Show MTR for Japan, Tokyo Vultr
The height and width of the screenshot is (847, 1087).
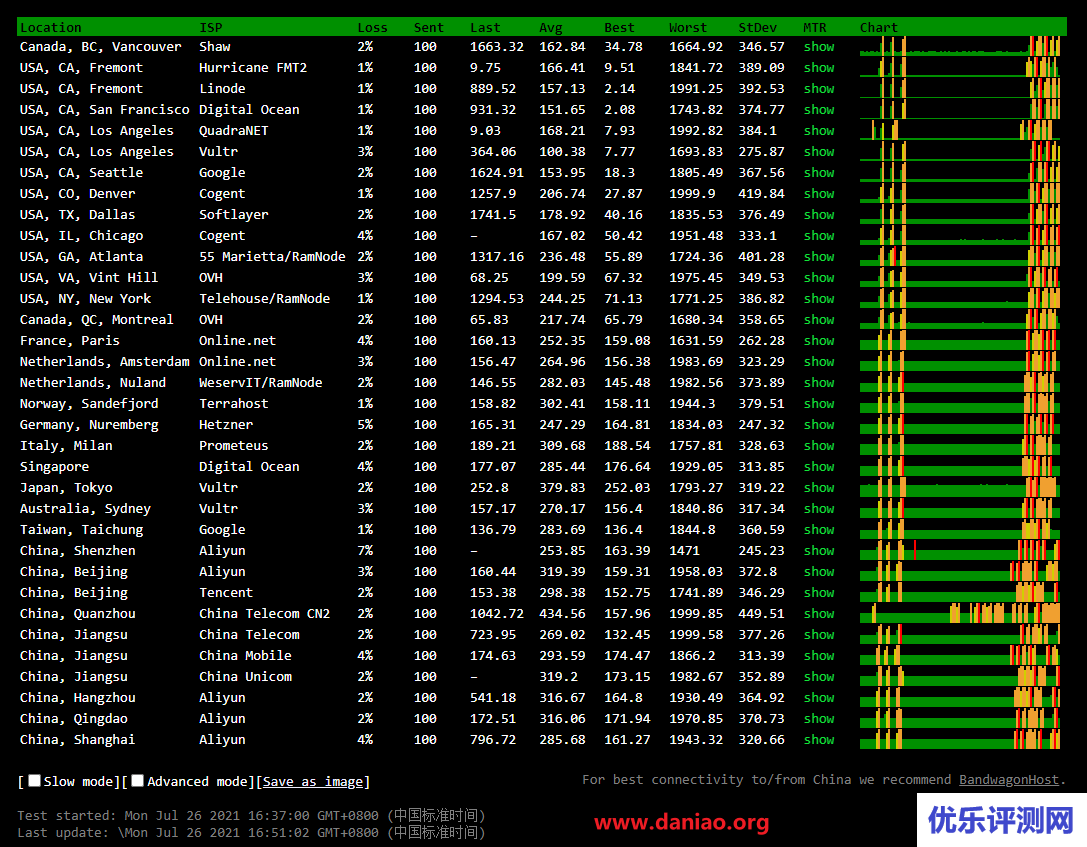coord(818,488)
